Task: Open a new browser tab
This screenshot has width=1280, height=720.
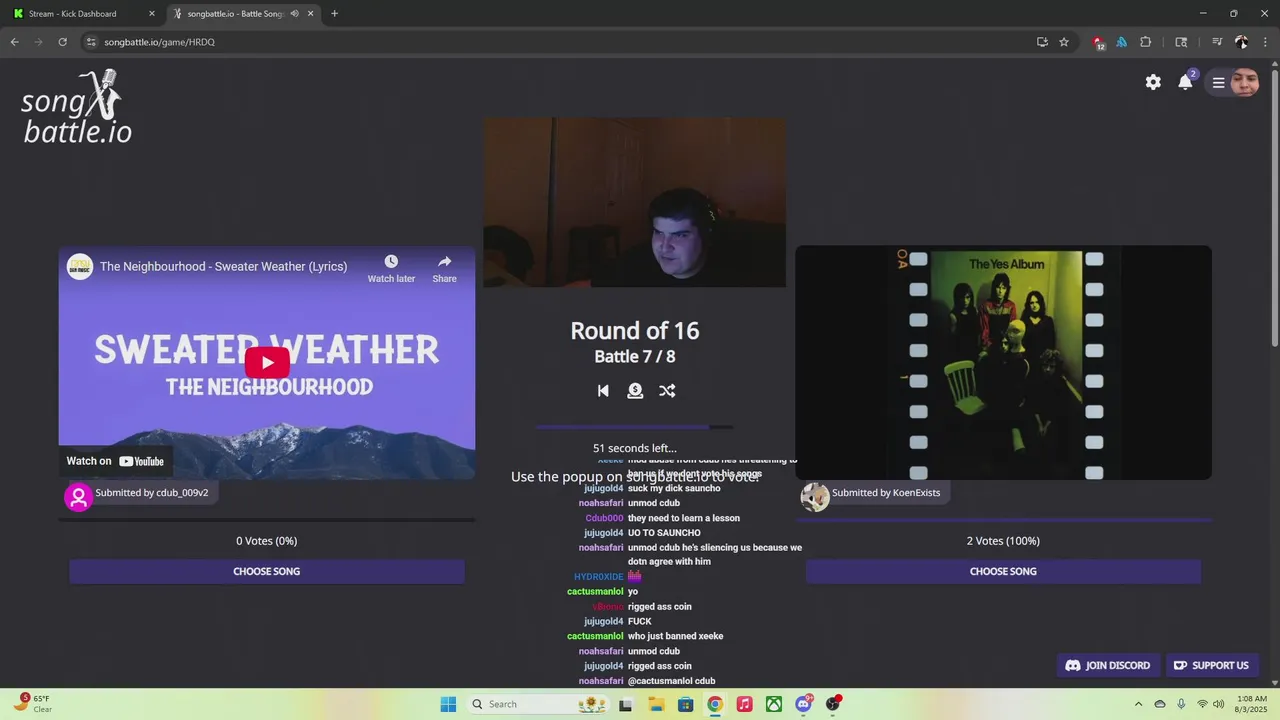Action: 334,14
